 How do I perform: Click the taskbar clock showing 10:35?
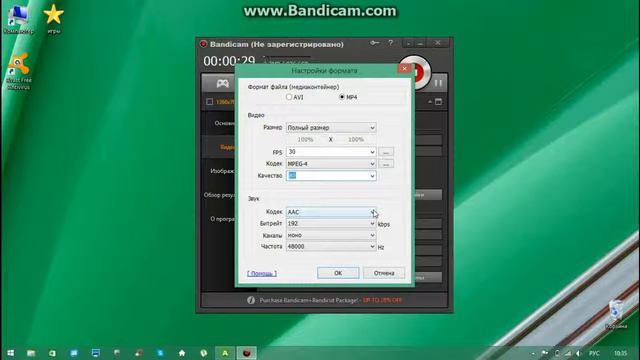coord(620,353)
